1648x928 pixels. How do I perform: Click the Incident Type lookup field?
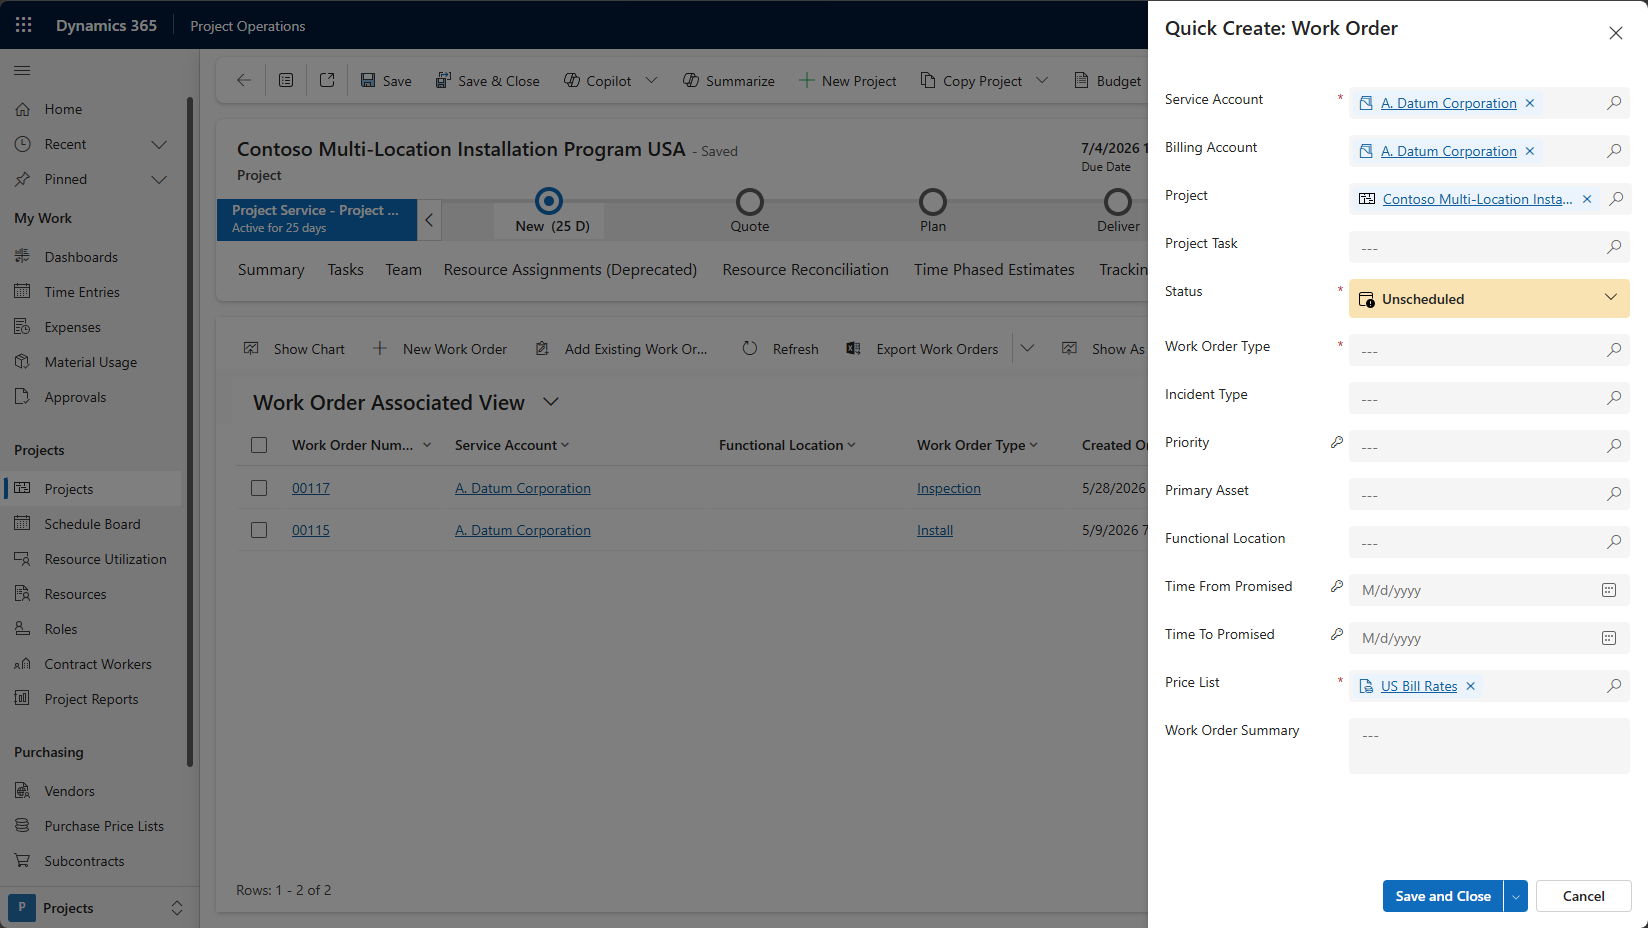coord(1489,398)
